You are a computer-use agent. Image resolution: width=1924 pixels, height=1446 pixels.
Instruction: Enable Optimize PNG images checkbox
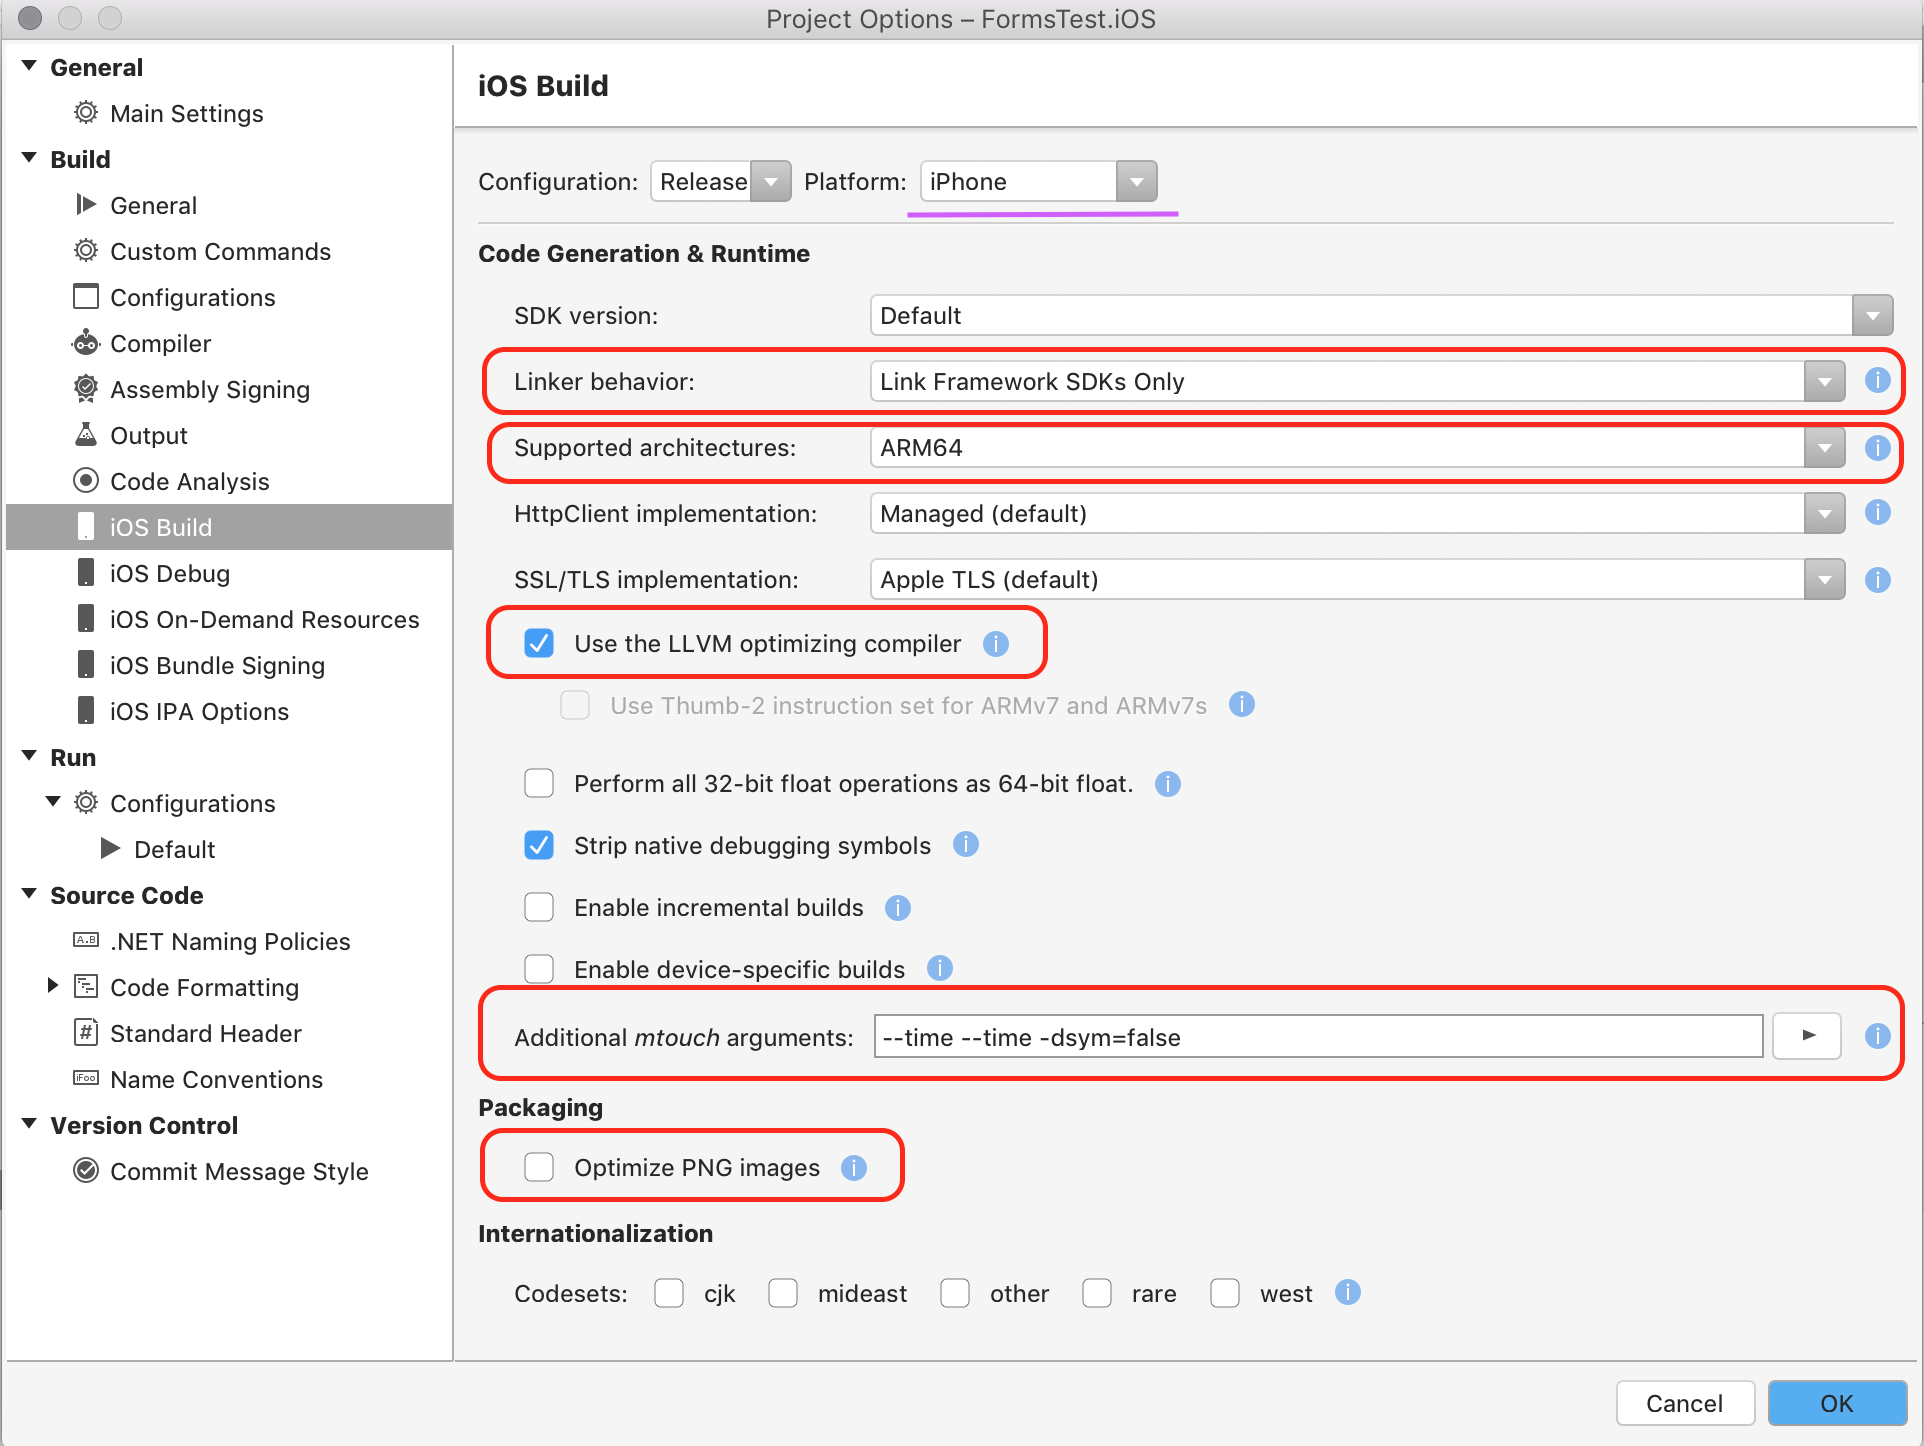point(539,1168)
